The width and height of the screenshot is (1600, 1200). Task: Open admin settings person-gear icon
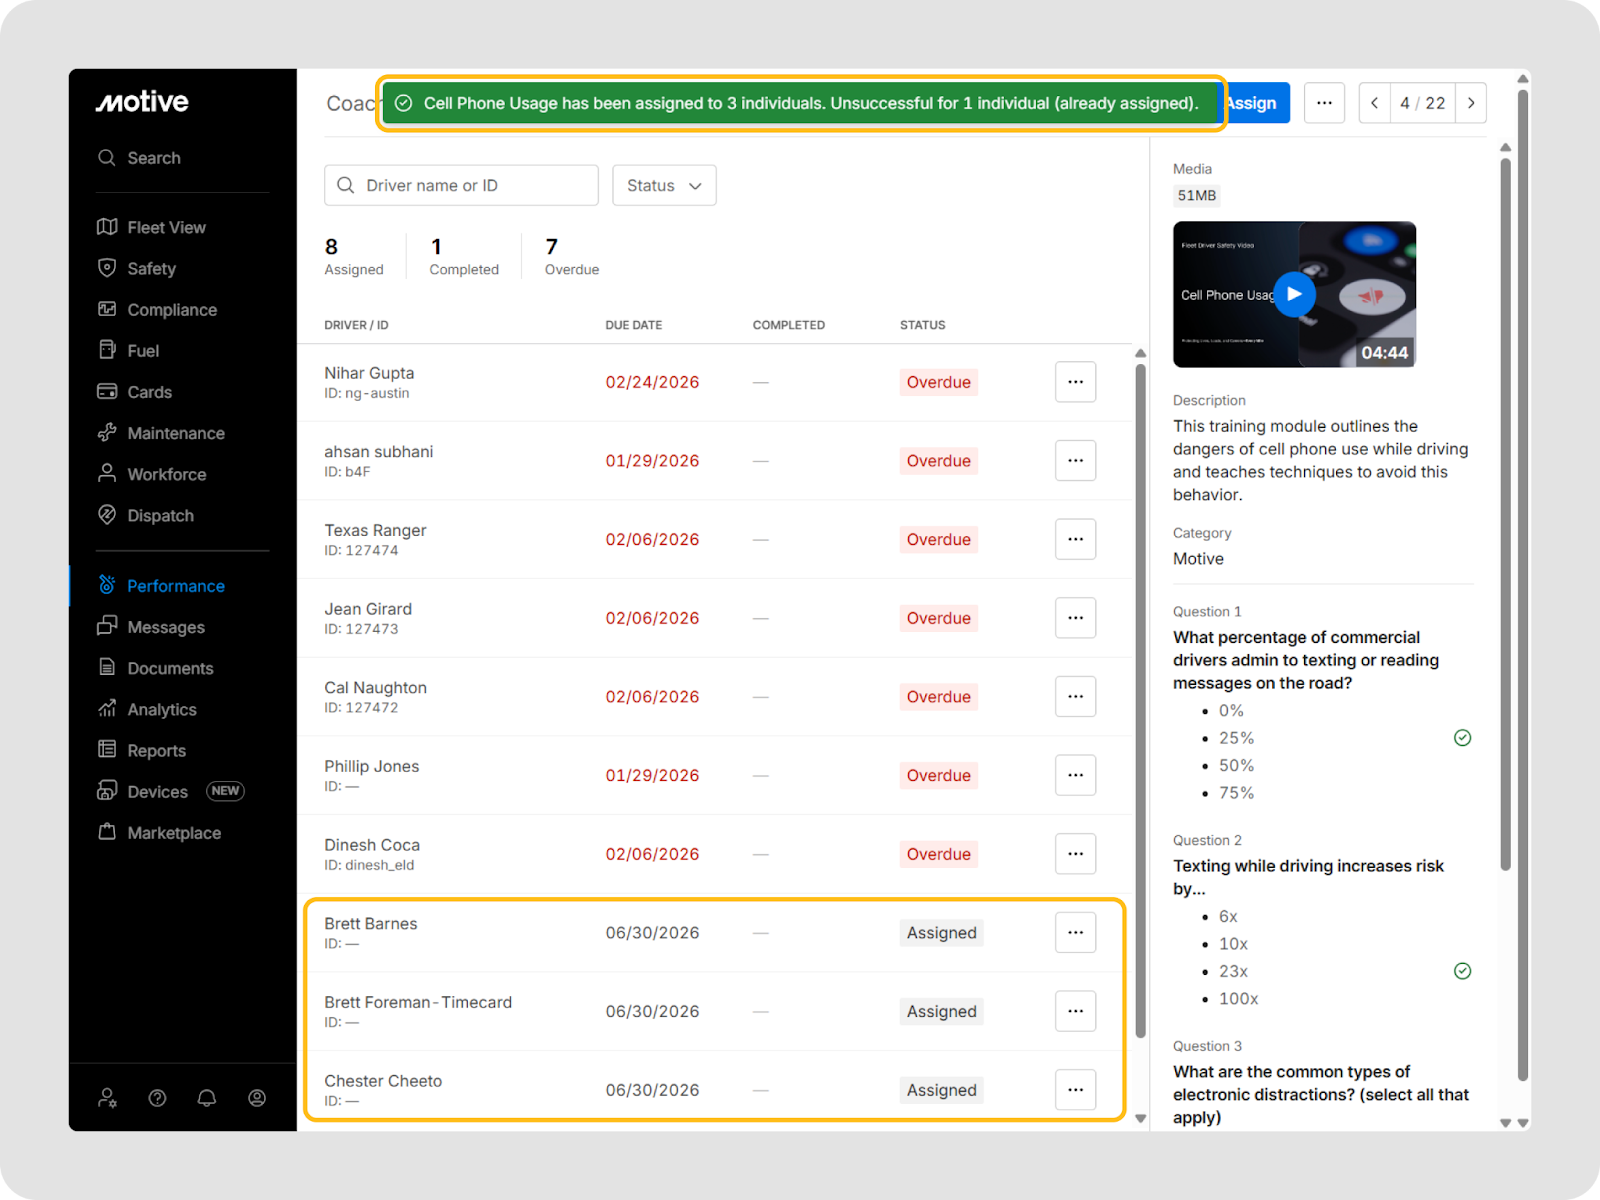point(107,1098)
